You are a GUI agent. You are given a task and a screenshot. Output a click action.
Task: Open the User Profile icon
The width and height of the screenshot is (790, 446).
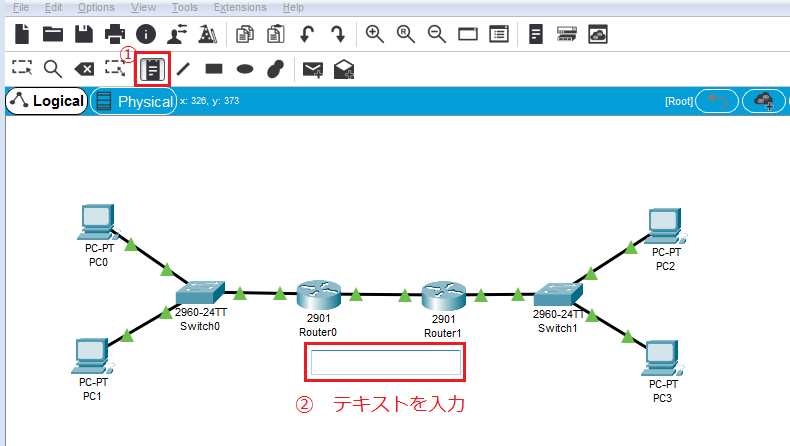tap(177, 34)
